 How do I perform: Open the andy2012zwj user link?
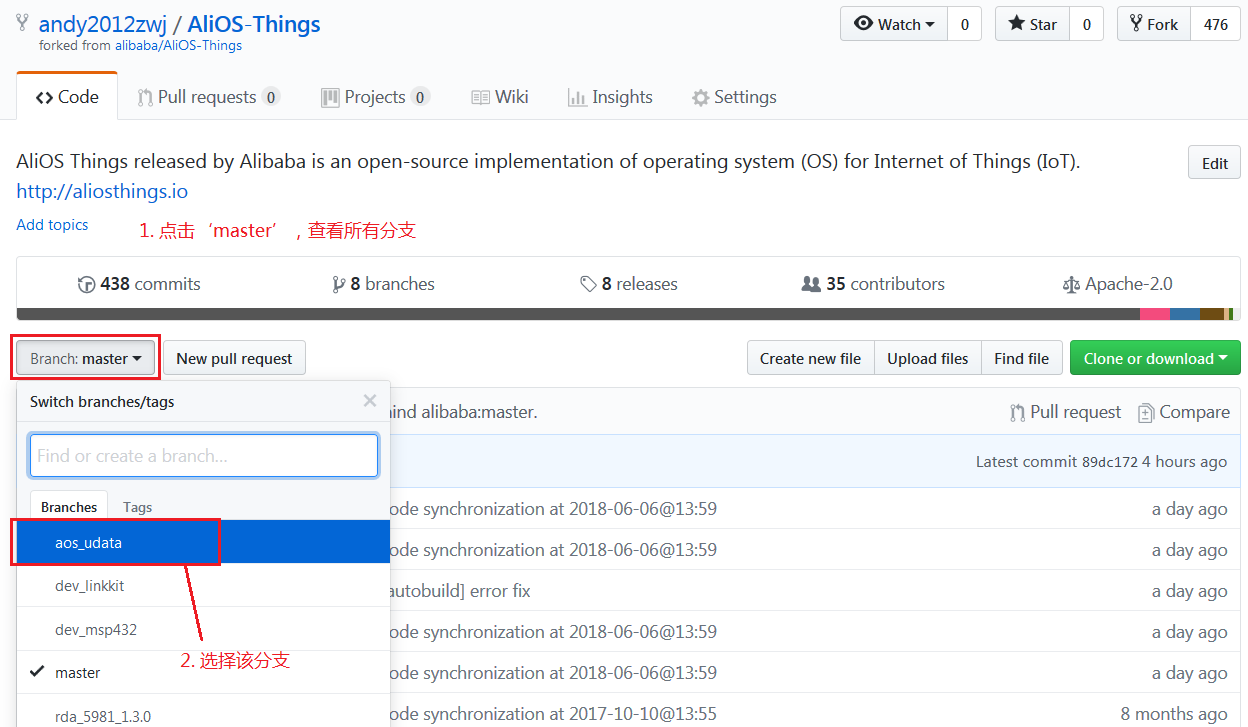[x=103, y=24]
